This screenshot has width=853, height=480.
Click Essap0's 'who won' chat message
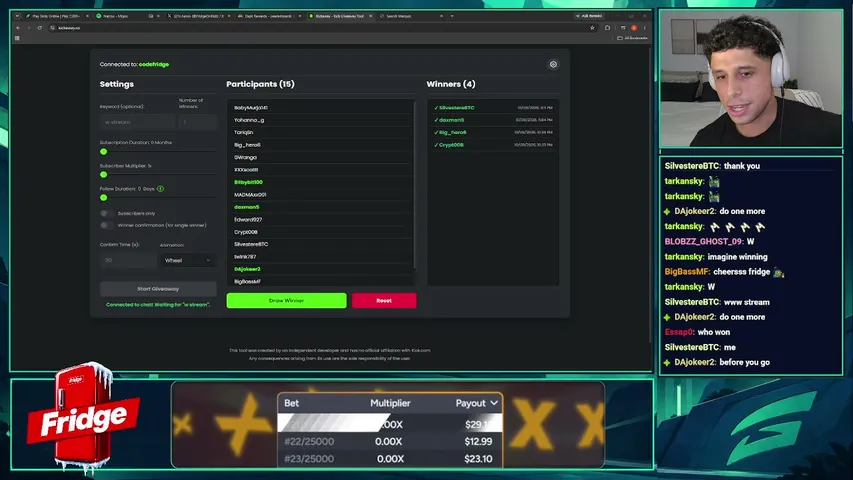tap(697, 332)
